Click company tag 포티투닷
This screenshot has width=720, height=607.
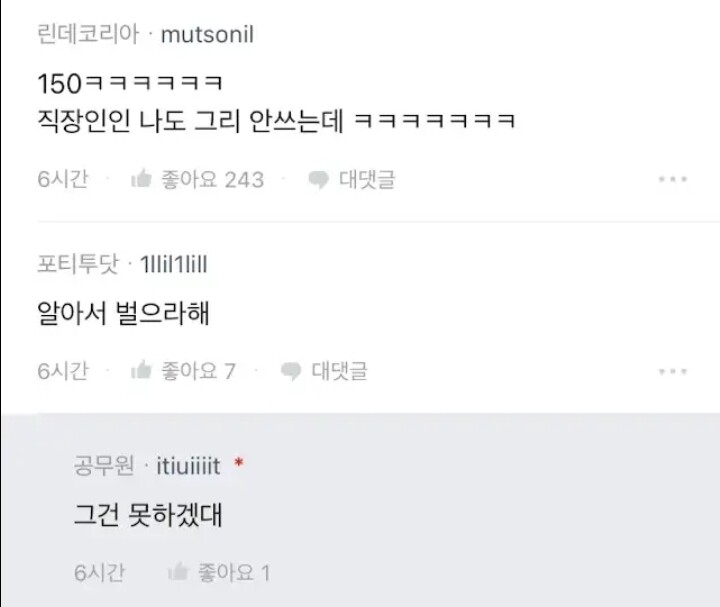click(x=78, y=264)
